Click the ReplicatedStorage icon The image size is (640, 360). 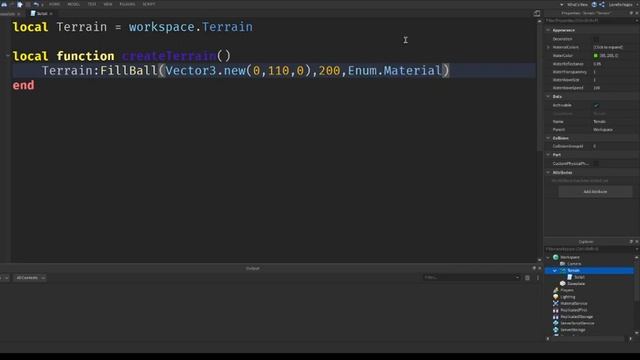tap(556, 316)
